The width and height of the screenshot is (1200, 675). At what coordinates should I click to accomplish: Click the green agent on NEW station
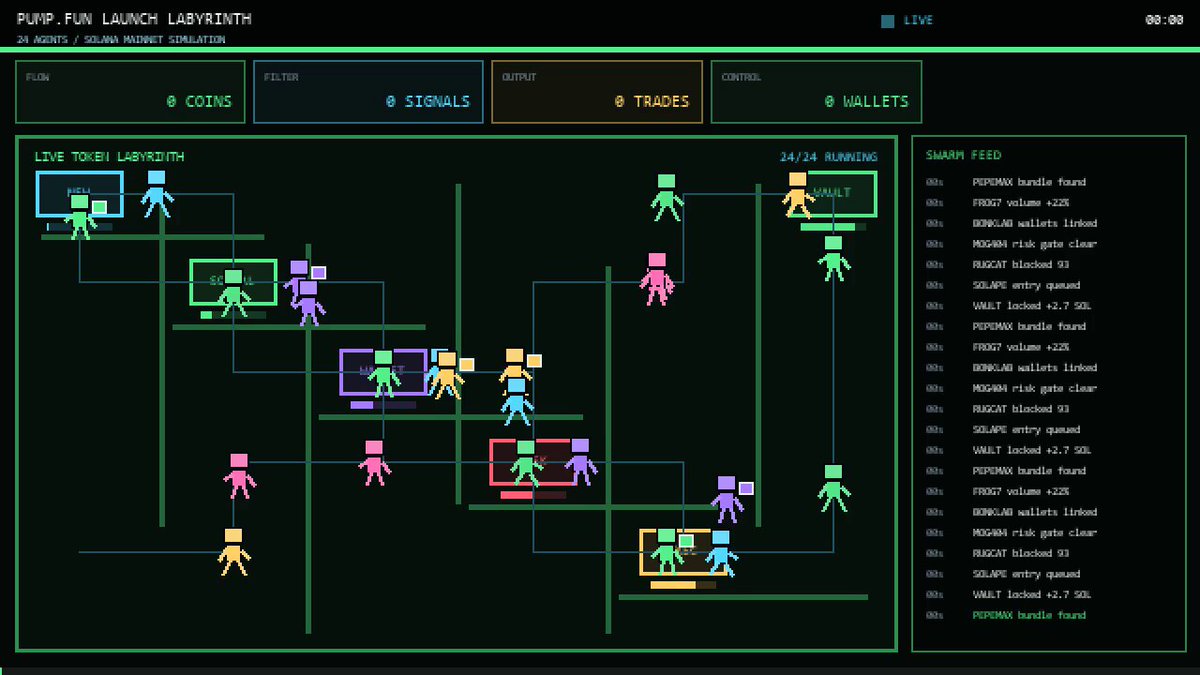pos(79,217)
